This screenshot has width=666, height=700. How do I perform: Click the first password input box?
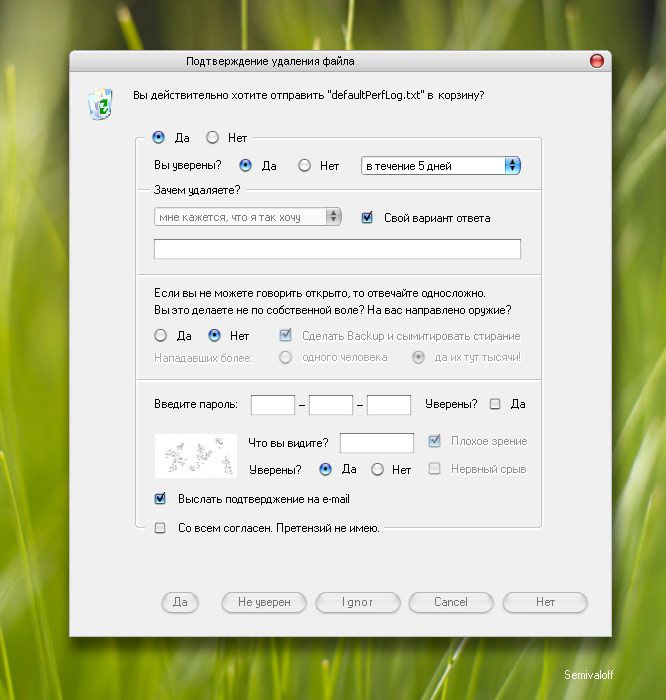273,404
